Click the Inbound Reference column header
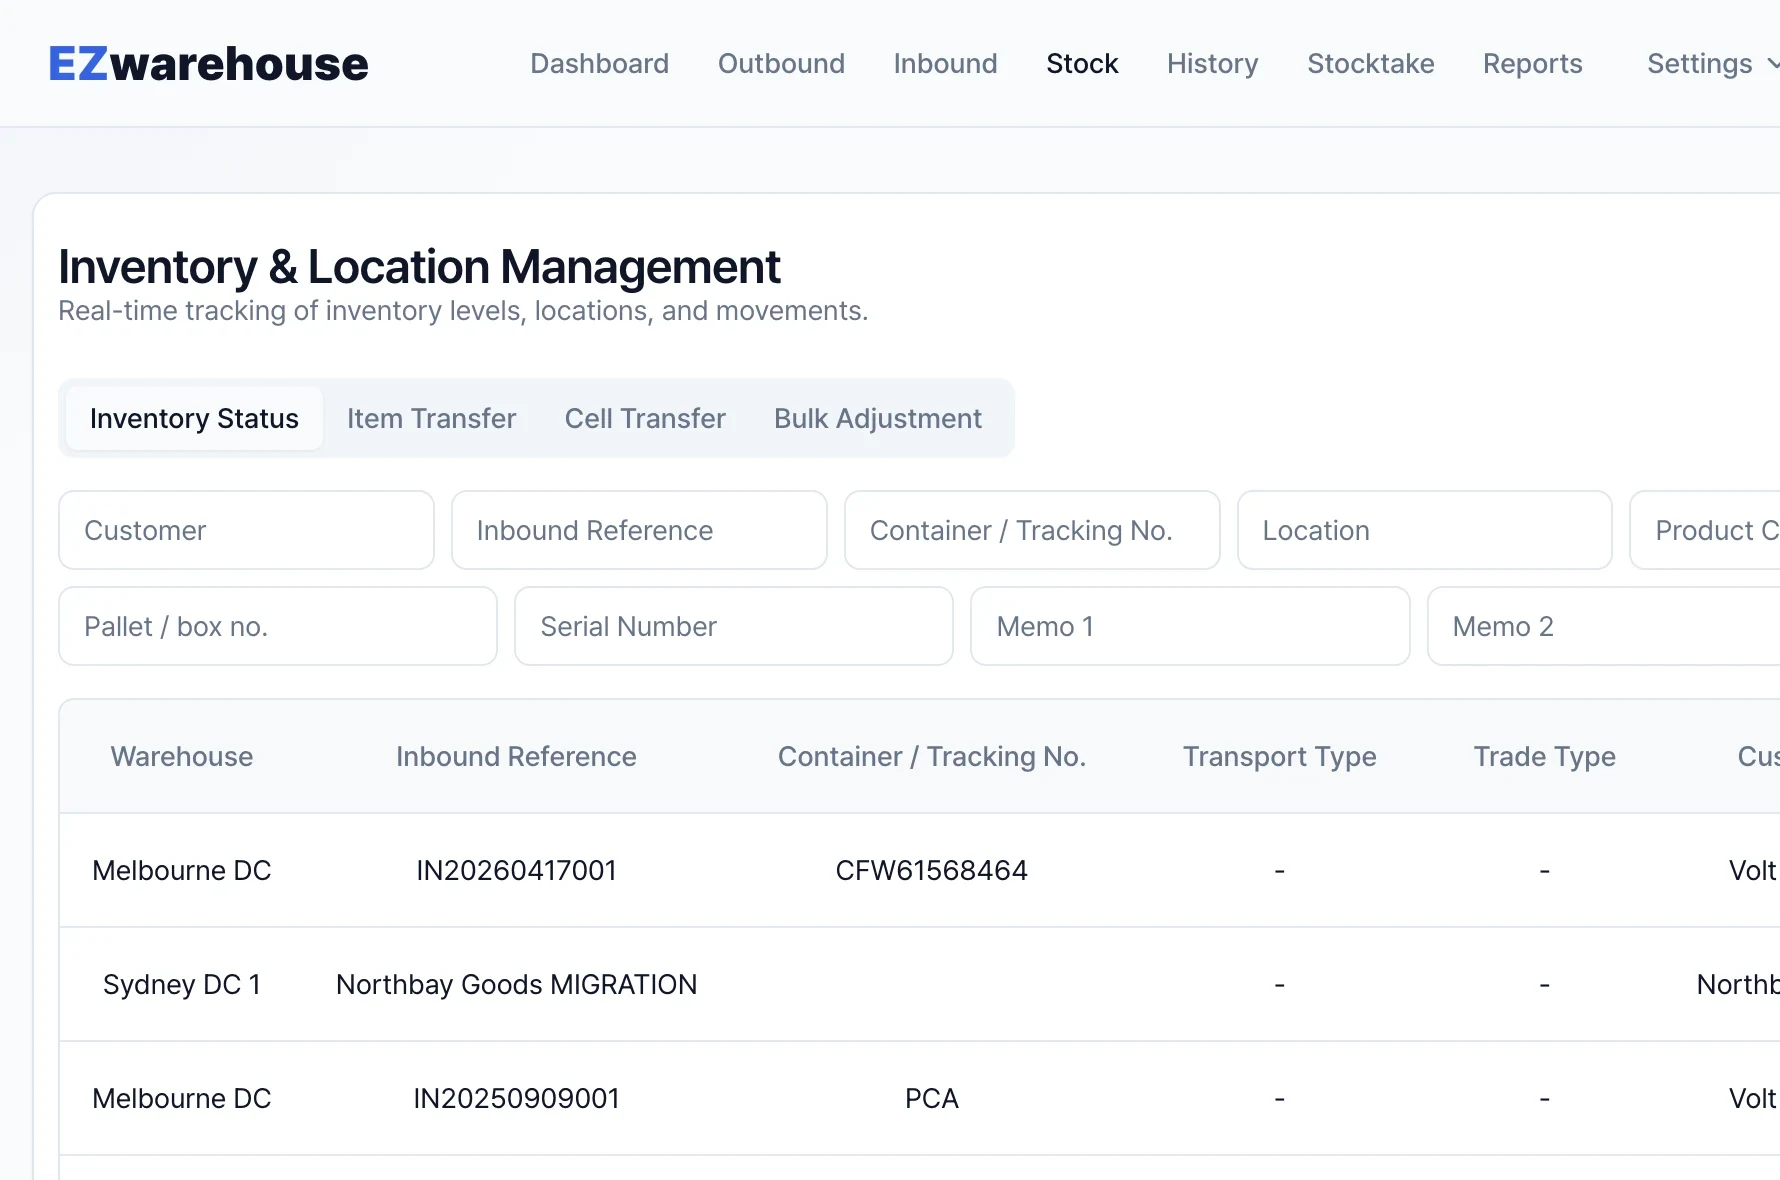The image size is (1780, 1180). pyautogui.click(x=516, y=757)
